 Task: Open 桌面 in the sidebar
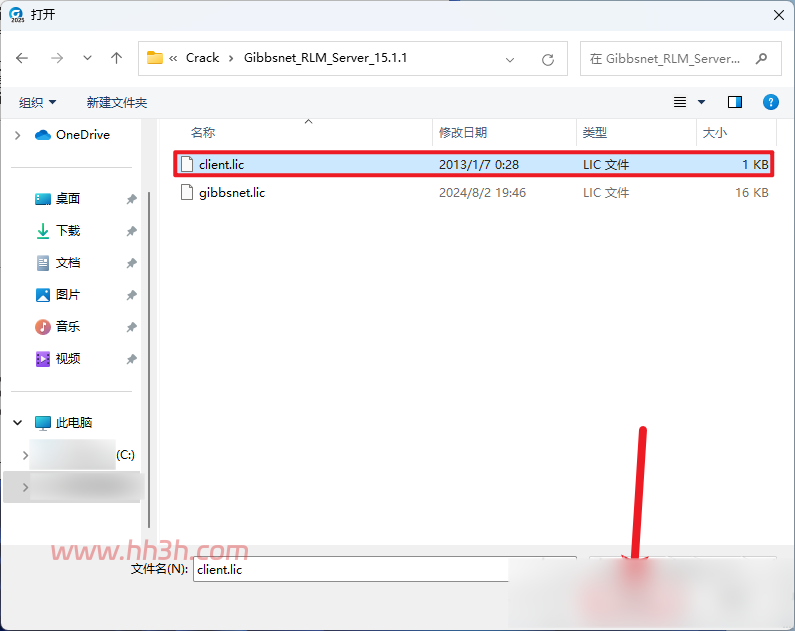pyautogui.click(x=57, y=199)
